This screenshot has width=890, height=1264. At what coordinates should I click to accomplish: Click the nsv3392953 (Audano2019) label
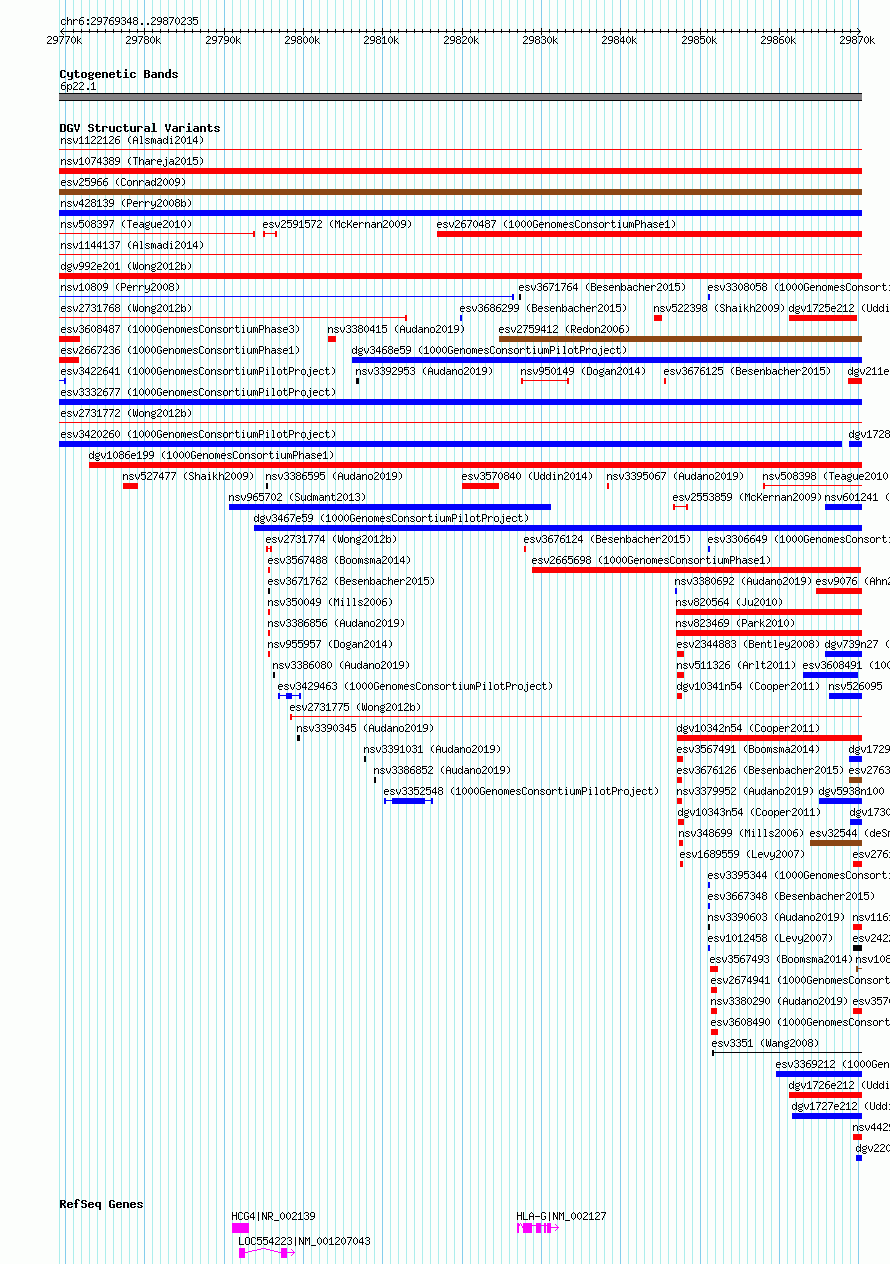(x=424, y=371)
